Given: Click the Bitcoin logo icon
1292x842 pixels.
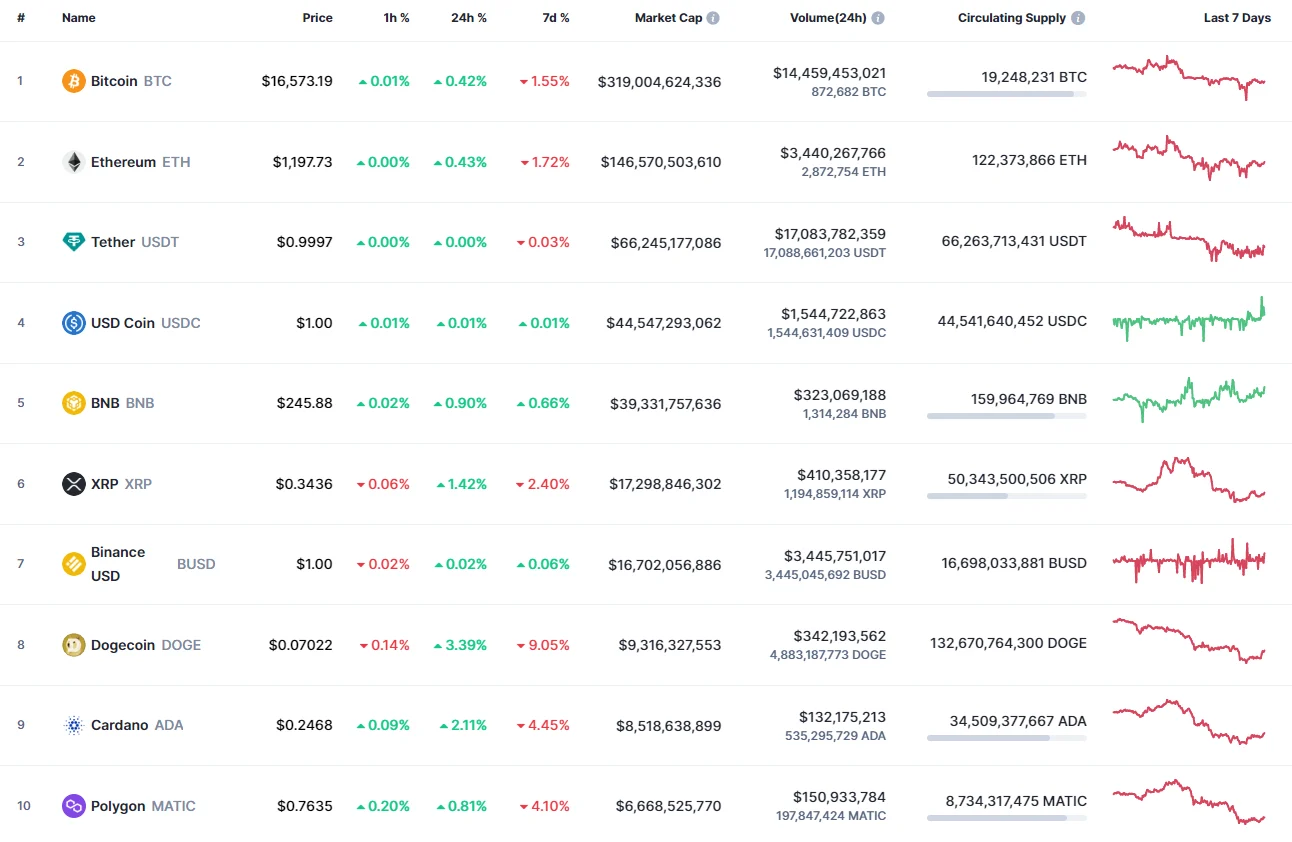Looking at the screenshot, I should 73,81.
